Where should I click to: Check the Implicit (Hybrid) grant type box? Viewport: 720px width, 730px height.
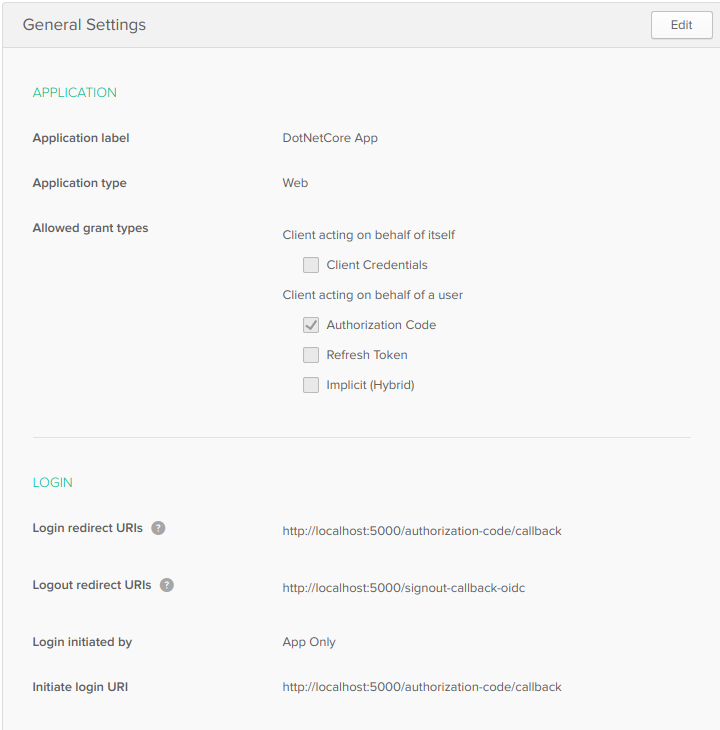[x=311, y=385]
